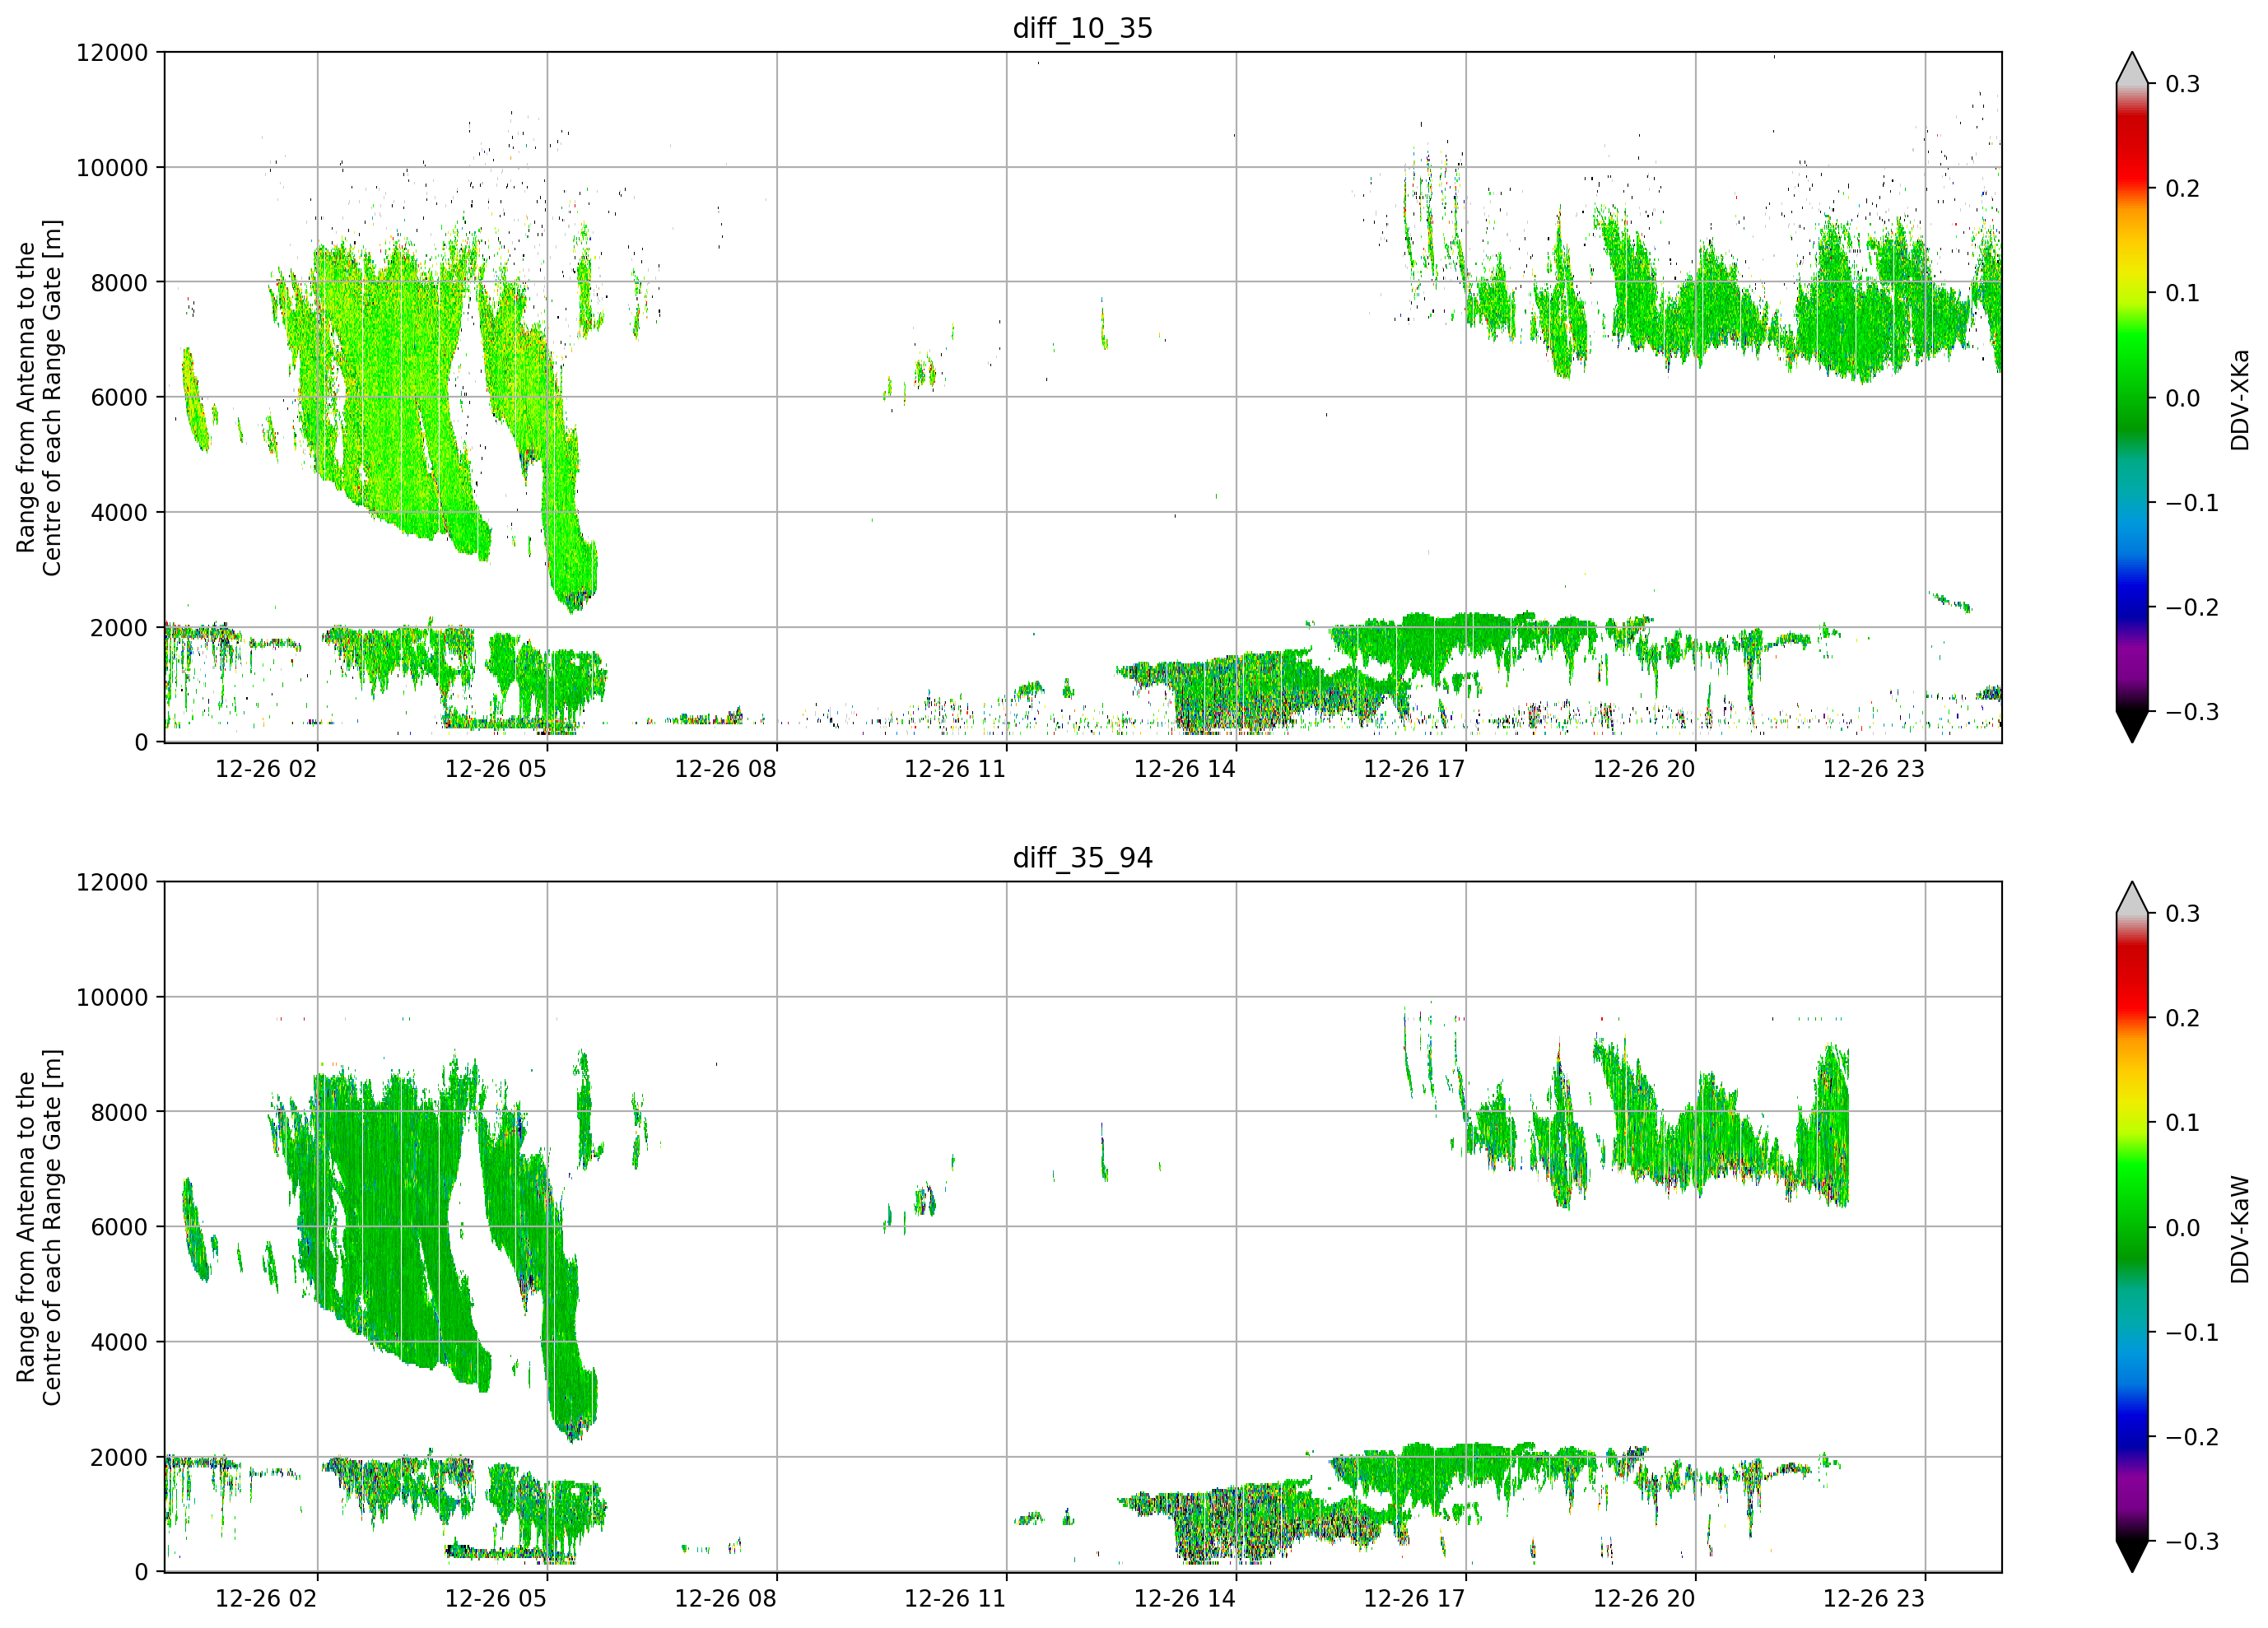Click "12-26 08" tick under diff_10_35 plot
The image size is (2268, 1628).
[x=726, y=769]
